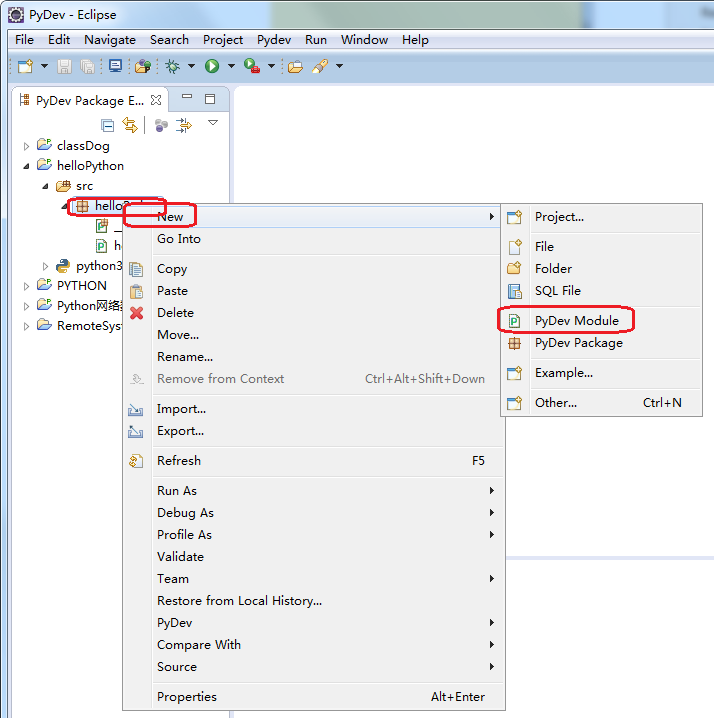Open dropdown arrow next to Debug icon
714x718 pixels.
click(x=191, y=66)
